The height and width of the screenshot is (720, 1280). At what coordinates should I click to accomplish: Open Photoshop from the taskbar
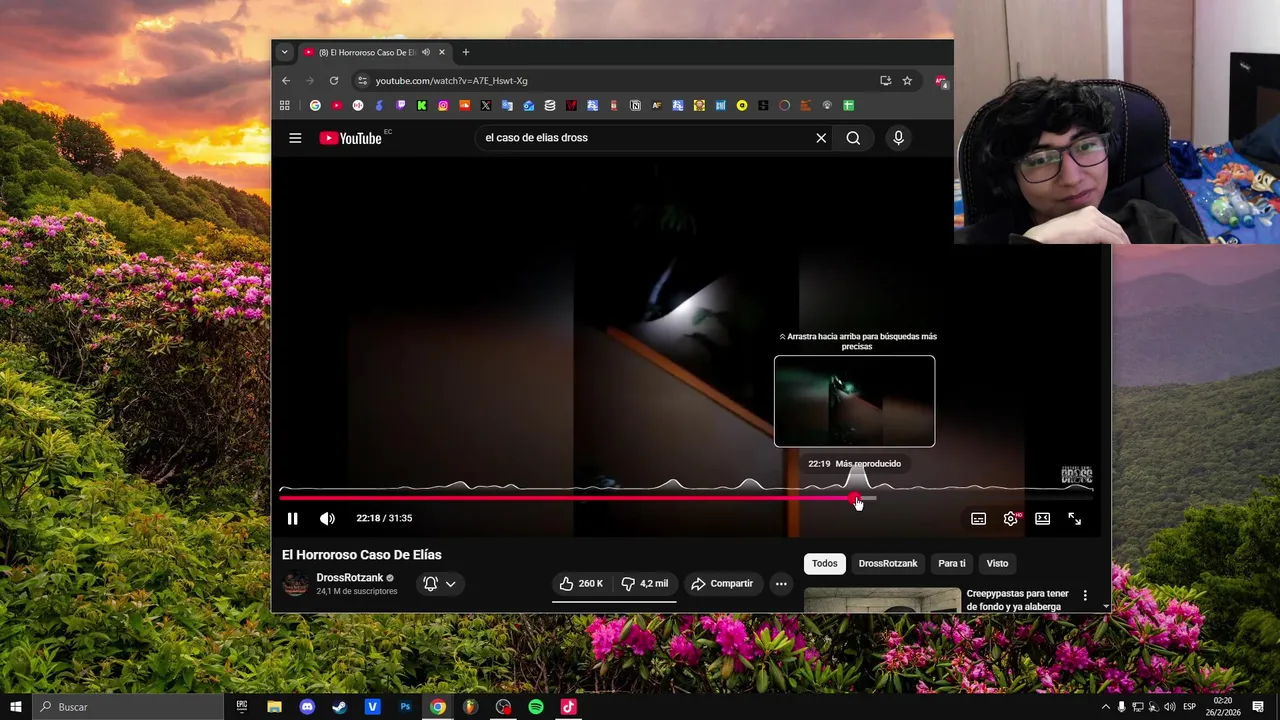pos(405,707)
